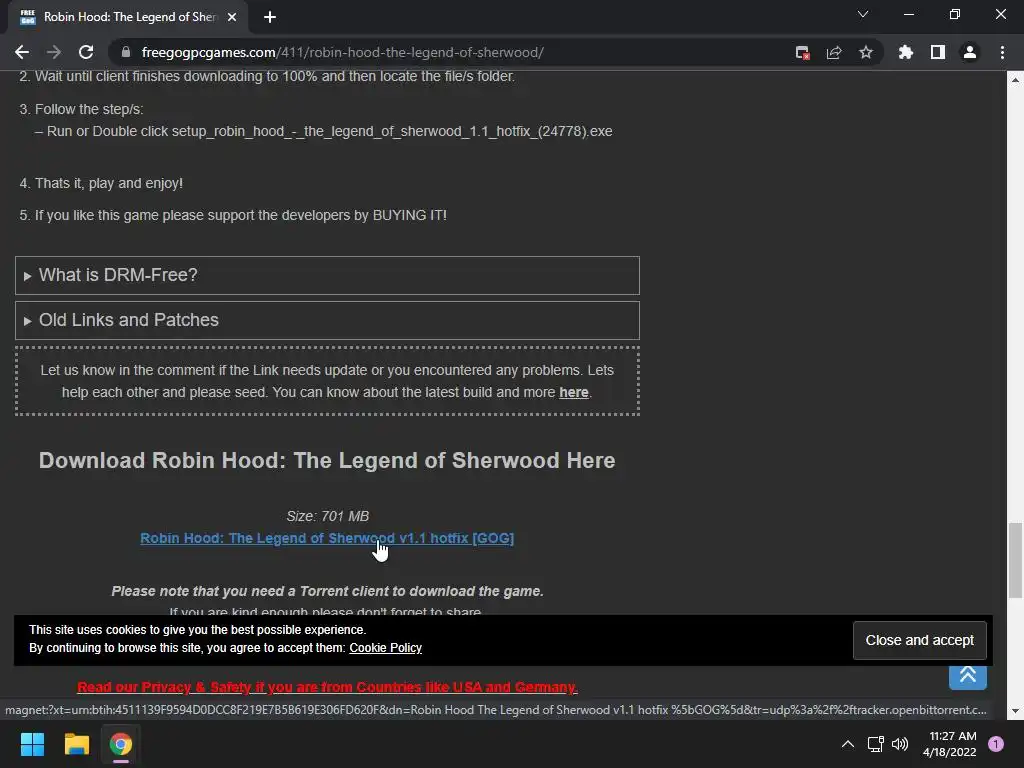The image size is (1024, 768).
Task: Click the page scrollbar thumb
Action: [x=1015, y=560]
